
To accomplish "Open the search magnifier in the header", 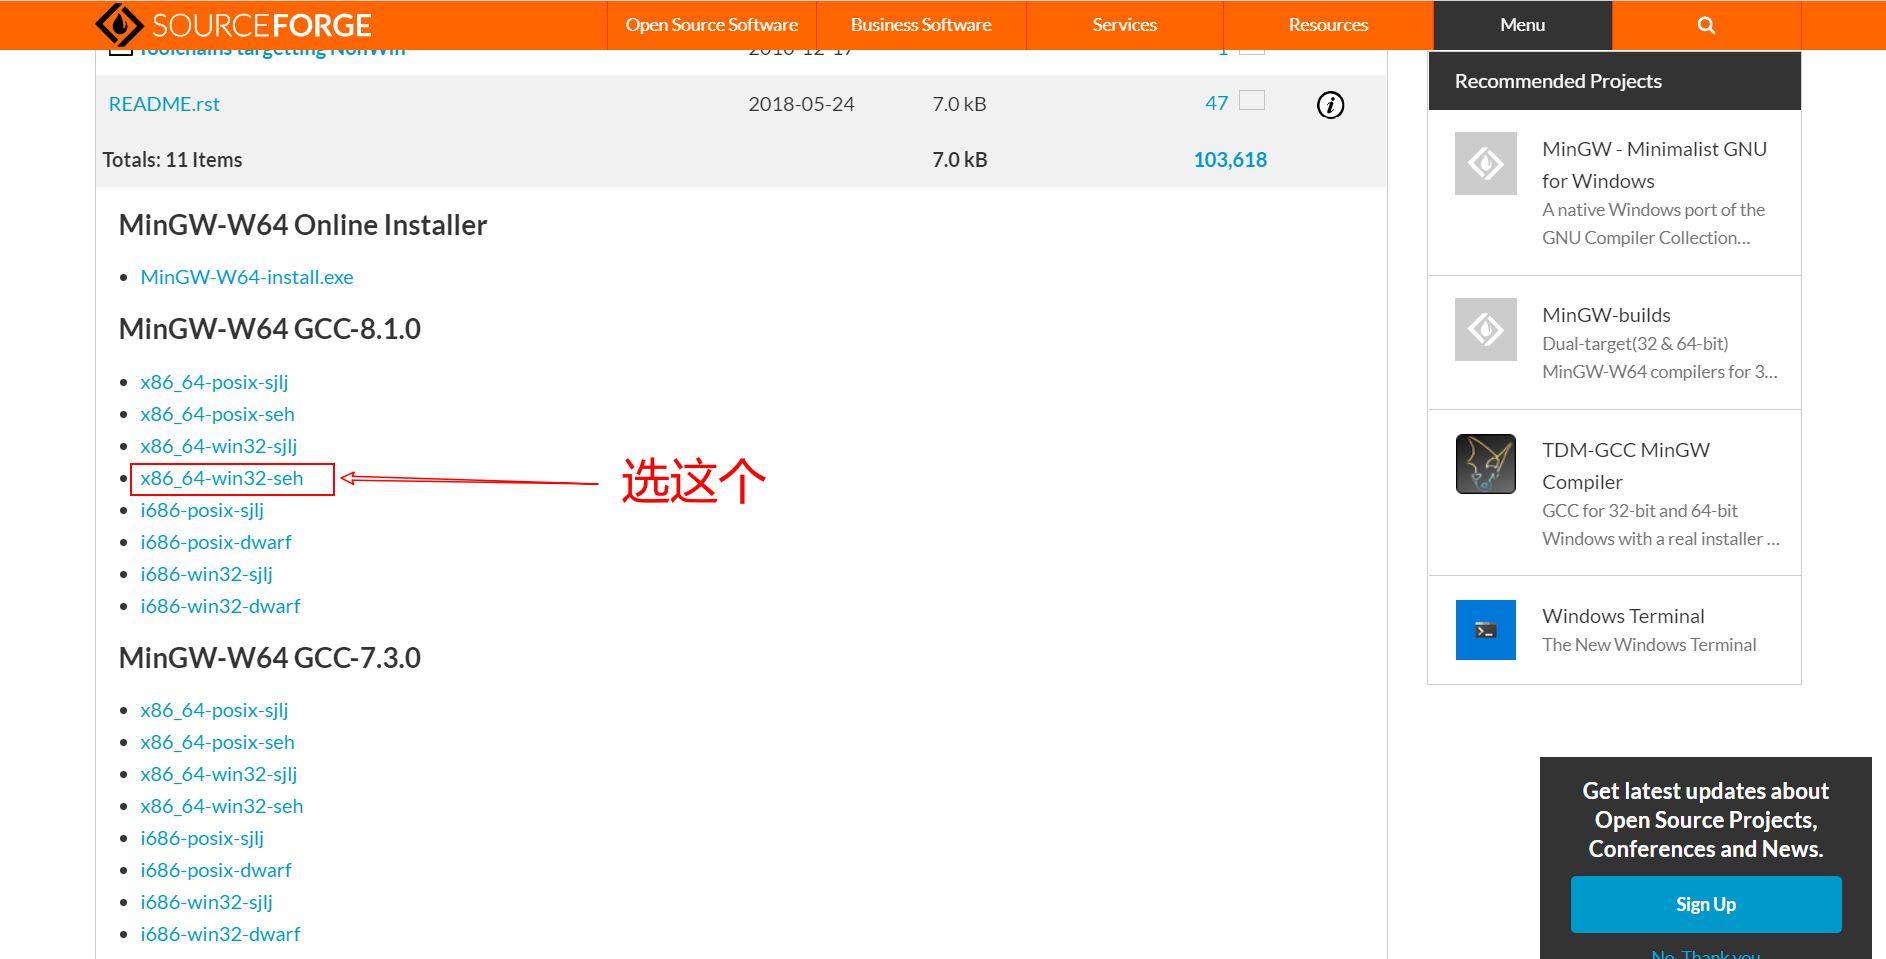I will [x=1706, y=25].
